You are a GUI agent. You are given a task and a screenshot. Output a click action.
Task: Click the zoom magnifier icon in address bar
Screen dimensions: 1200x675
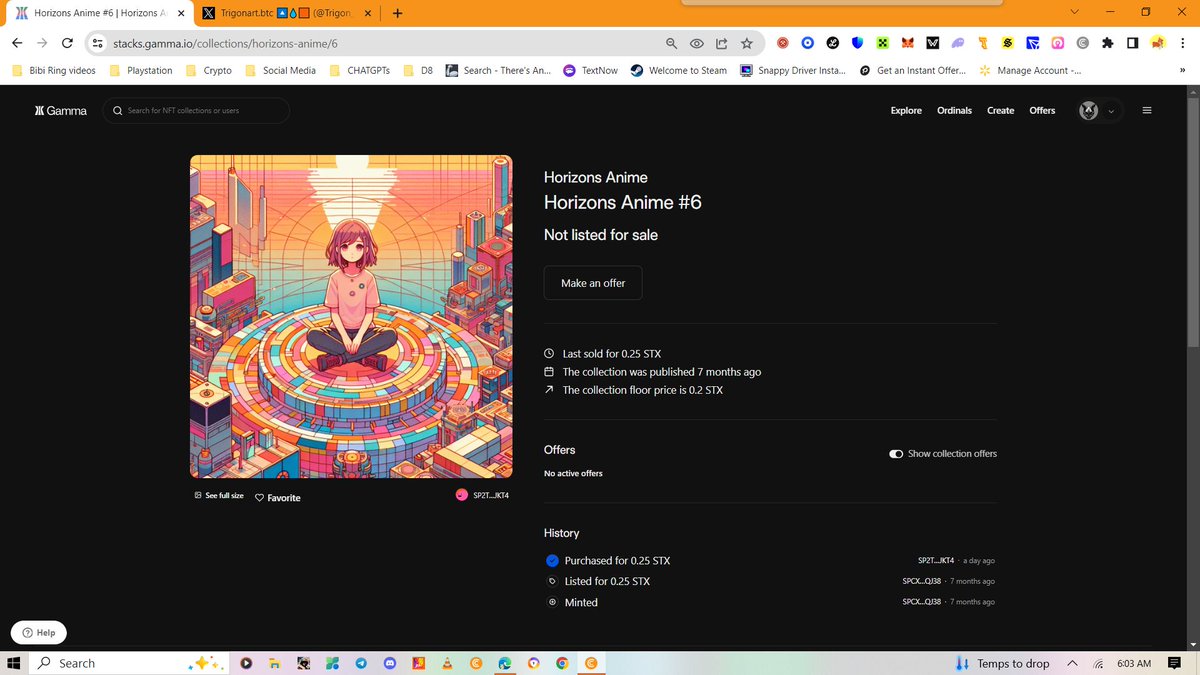673,43
